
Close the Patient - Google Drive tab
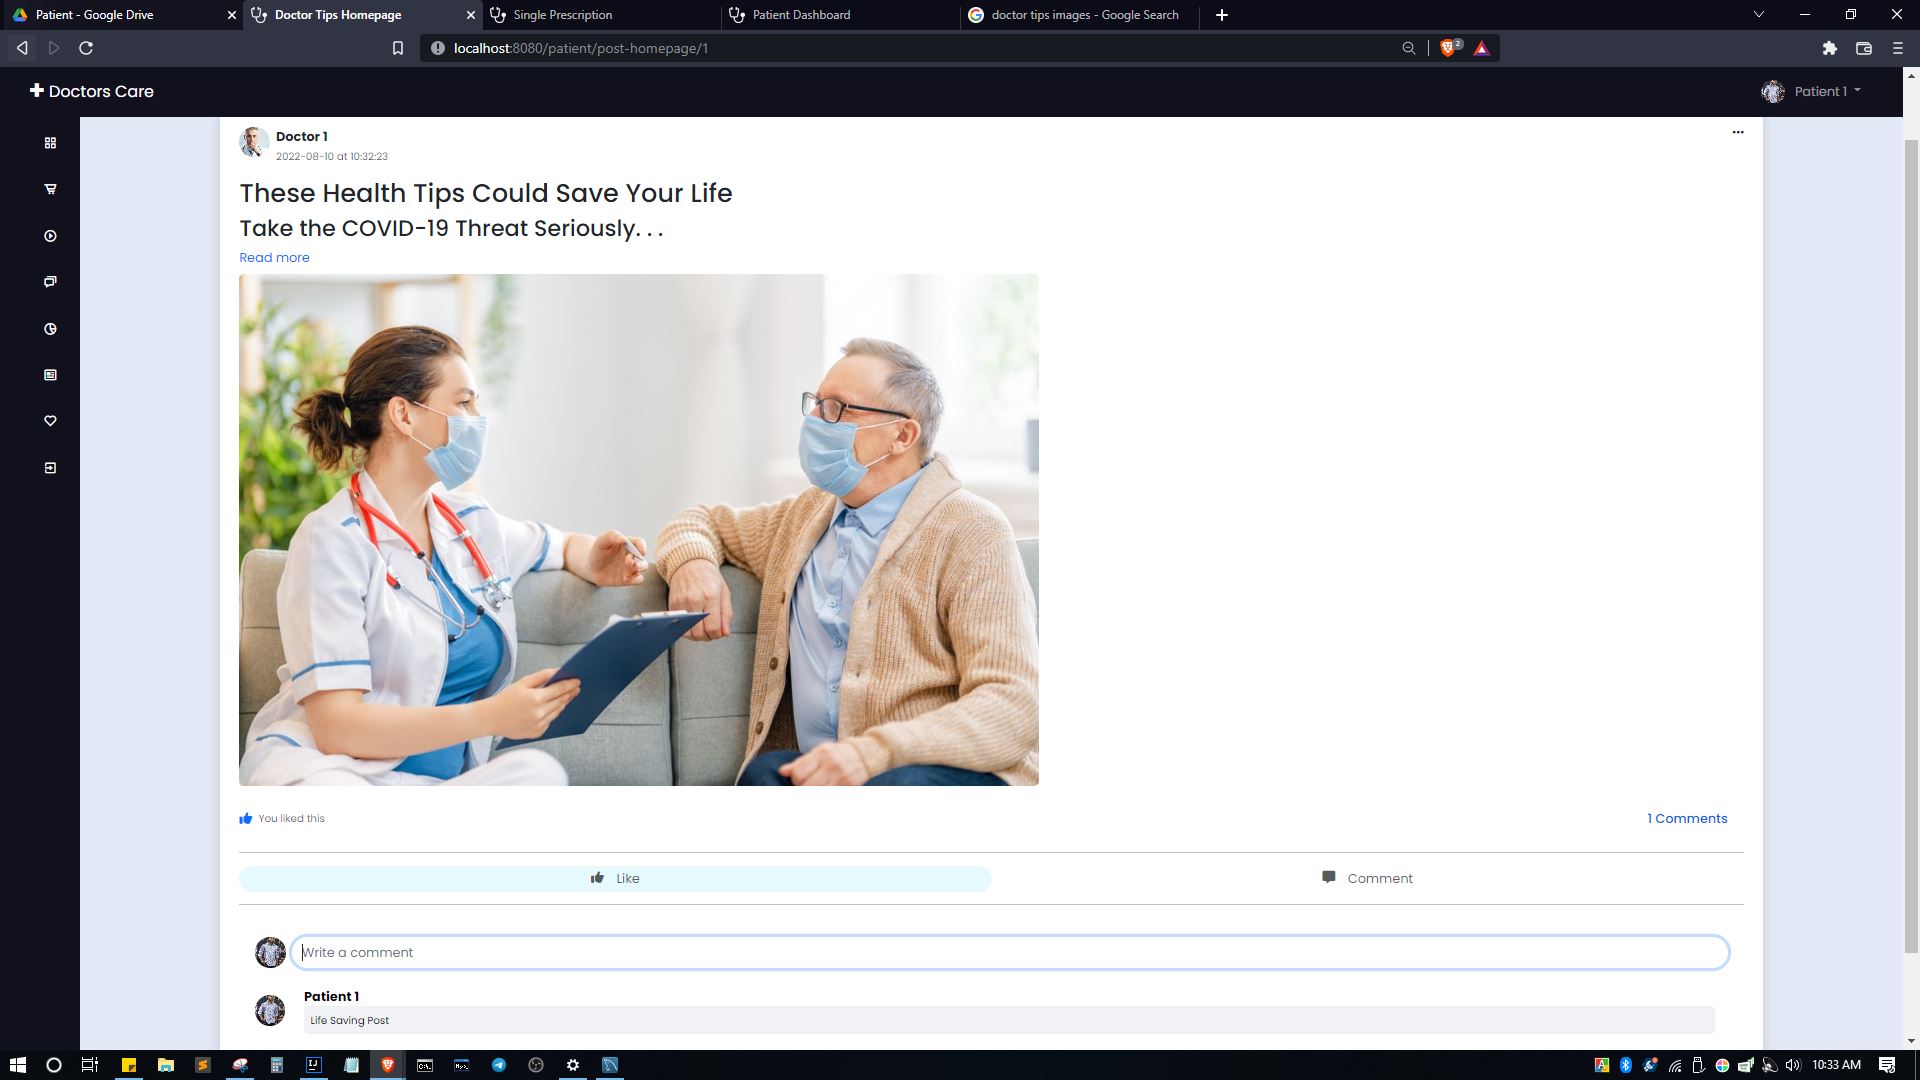tap(232, 15)
